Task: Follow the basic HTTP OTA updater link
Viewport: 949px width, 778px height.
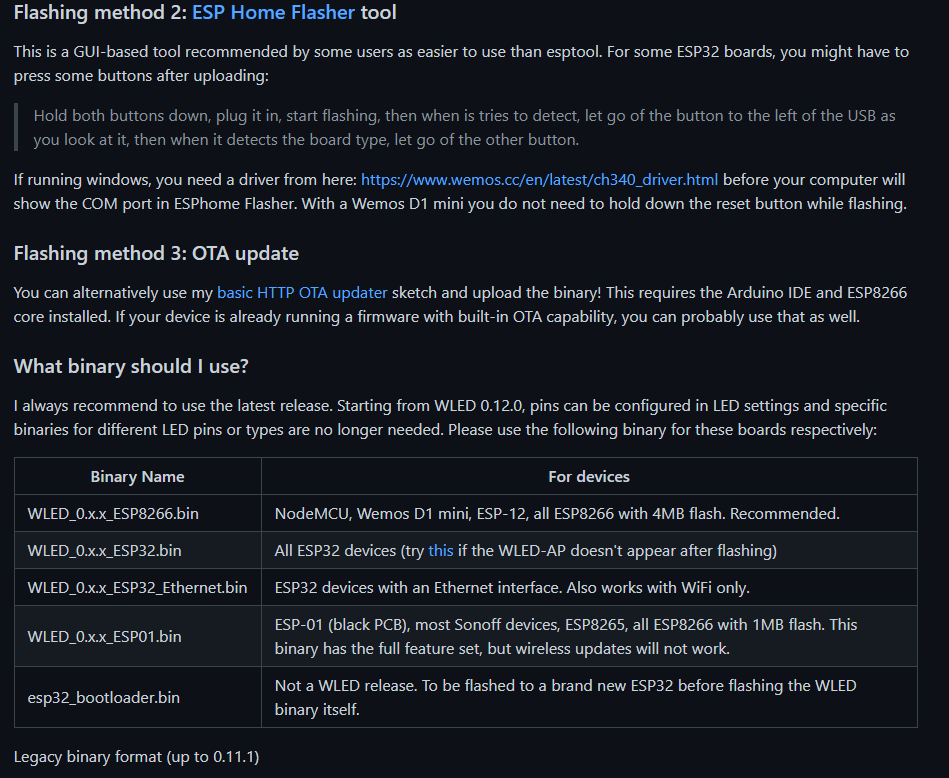Action: 302,293
